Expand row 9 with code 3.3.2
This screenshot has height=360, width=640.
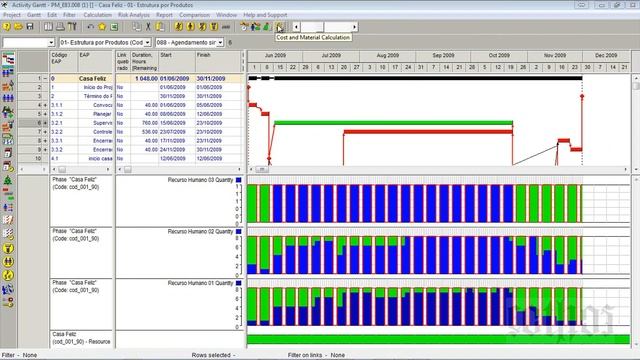click(x=45, y=150)
